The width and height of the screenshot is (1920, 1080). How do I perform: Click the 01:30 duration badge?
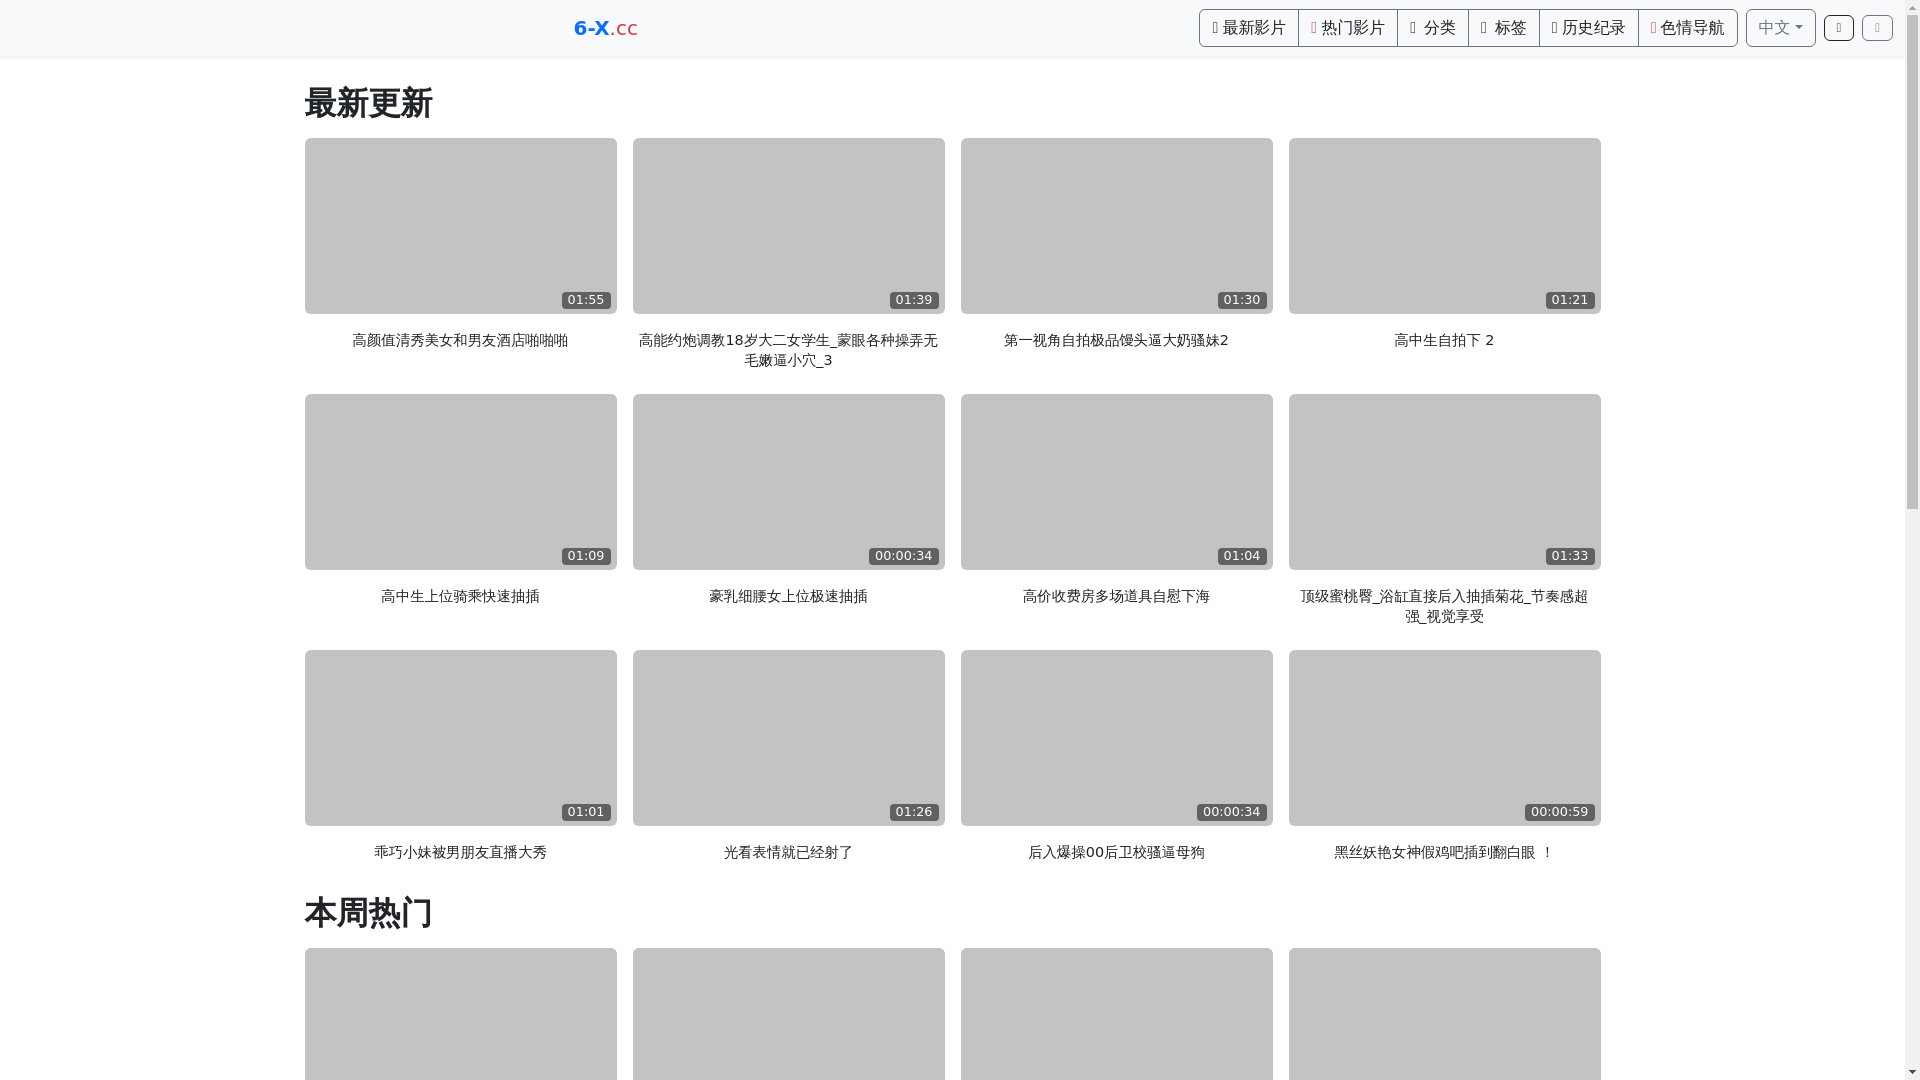point(1241,300)
